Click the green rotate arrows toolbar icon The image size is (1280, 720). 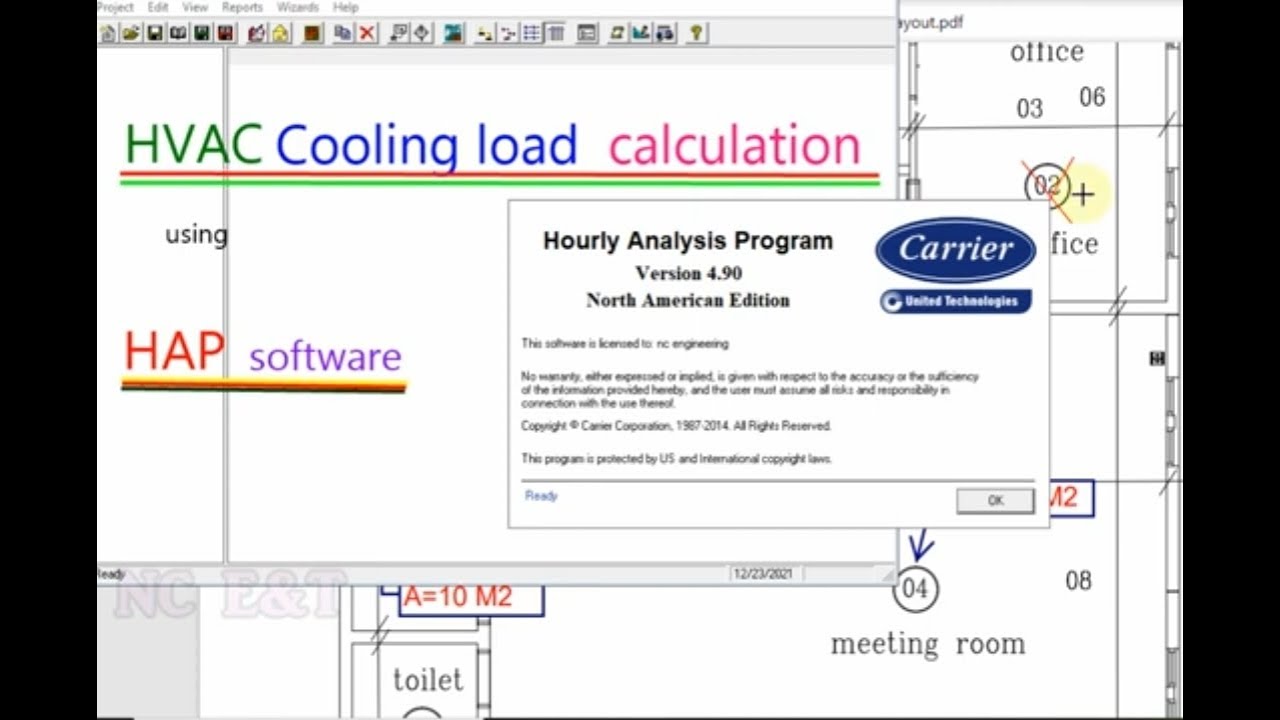tap(618, 33)
